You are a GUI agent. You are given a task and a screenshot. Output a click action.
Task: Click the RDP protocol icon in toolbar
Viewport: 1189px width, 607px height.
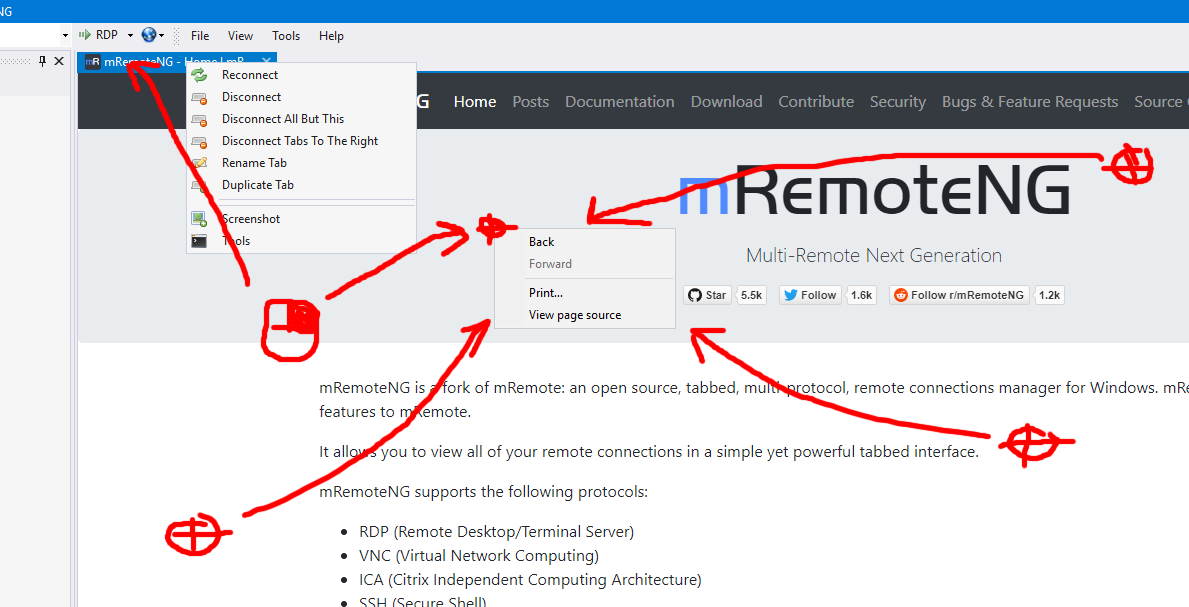click(85, 35)
